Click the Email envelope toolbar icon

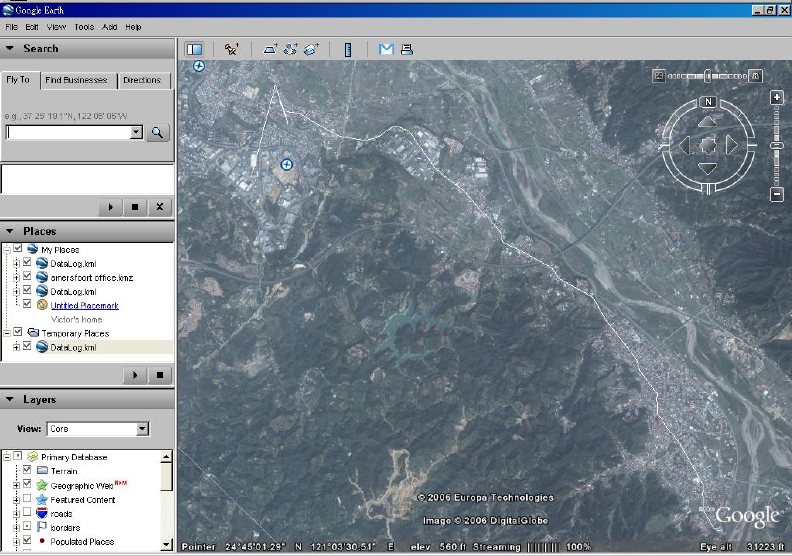pyautogui.click(x=386, y=49)
